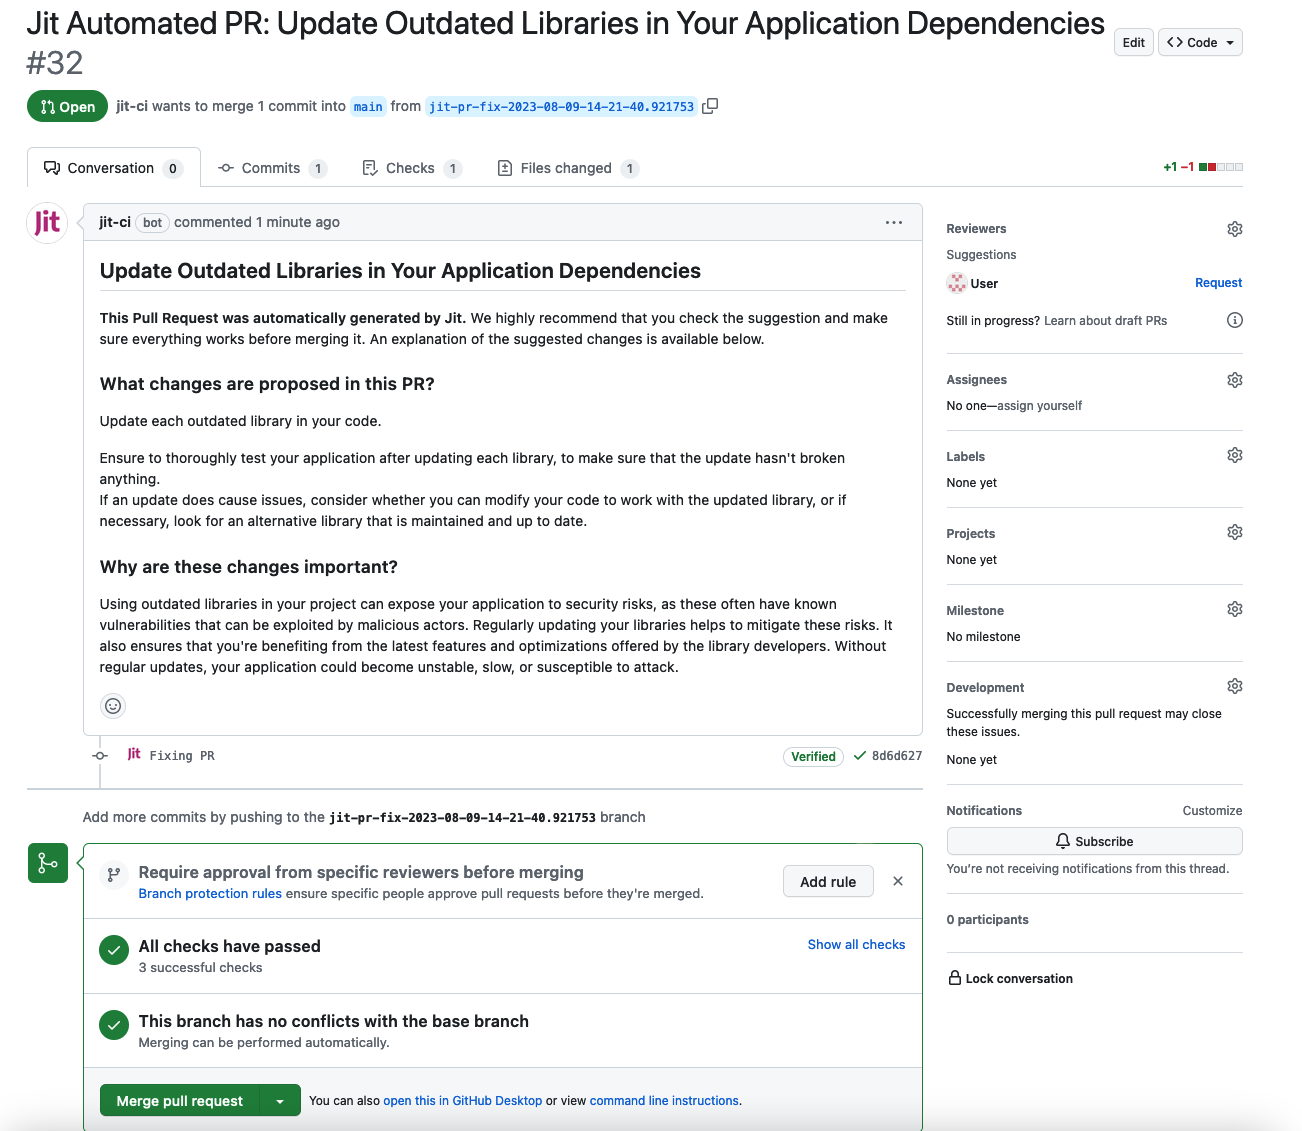1302x1131 pixels.
Task: Open the three-dot comment options menu
Action: 894,222
